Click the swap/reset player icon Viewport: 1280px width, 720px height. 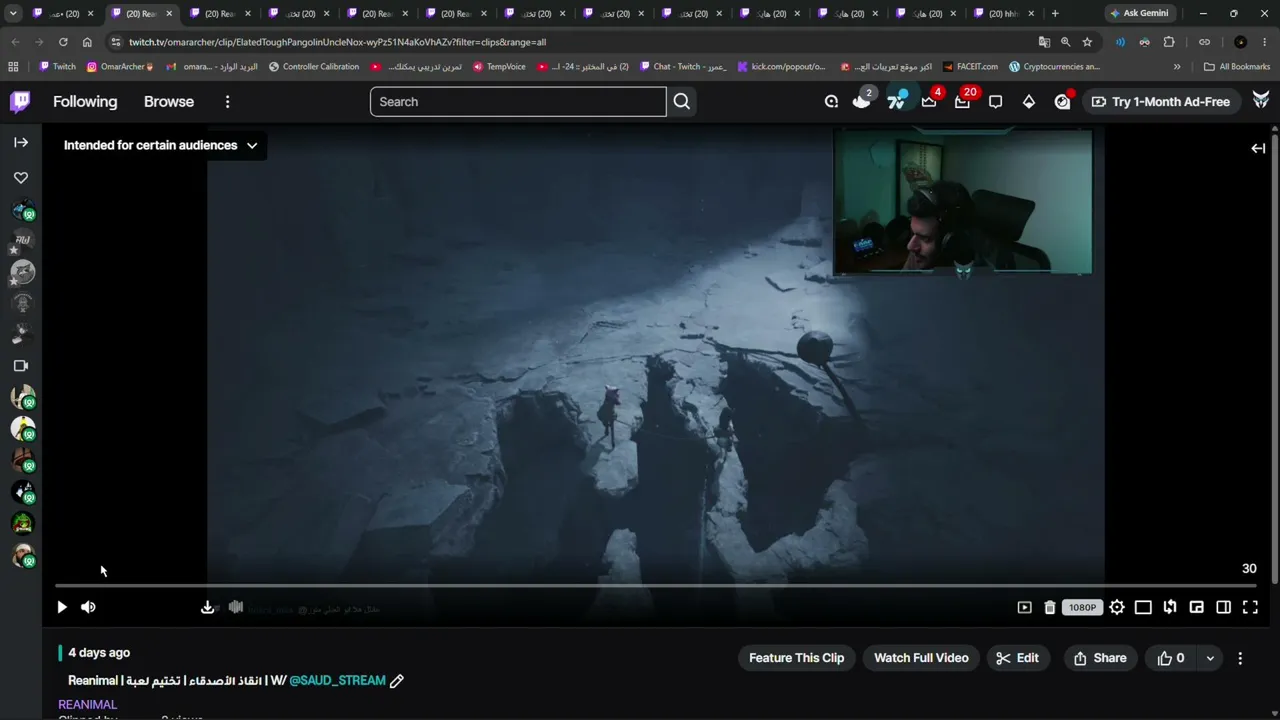pyautogui.click(x=1170, y=607)
